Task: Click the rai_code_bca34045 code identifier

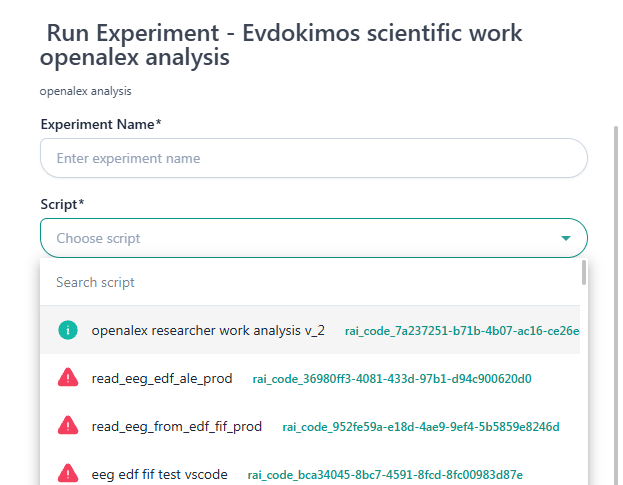Action: pyautogui.click(x=385, y=475)
